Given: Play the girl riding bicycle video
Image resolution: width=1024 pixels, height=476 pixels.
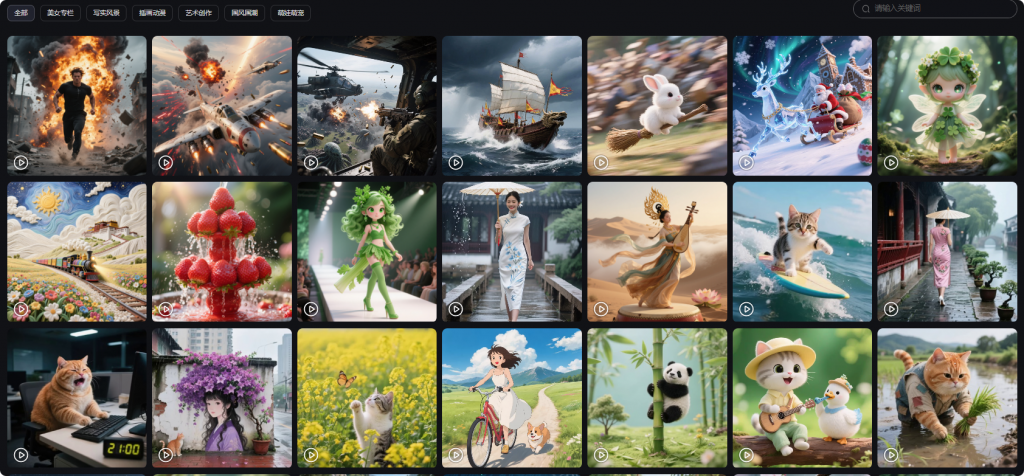Looking at the screenshot, I should pyautogui.click(x=456, y=454).
